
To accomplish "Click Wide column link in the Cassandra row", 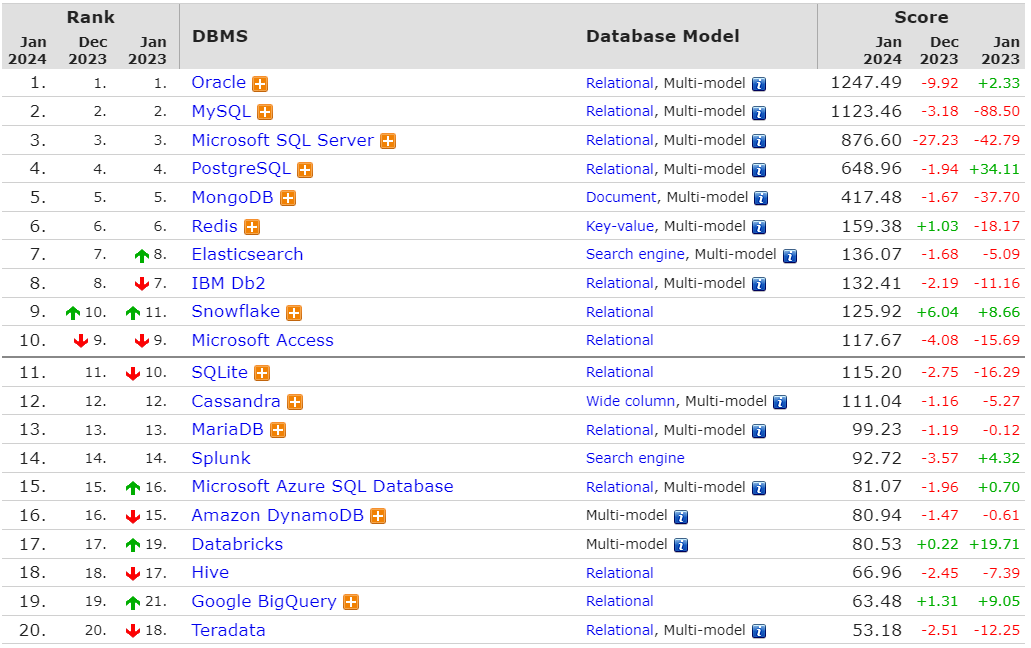I will (631, 402).
